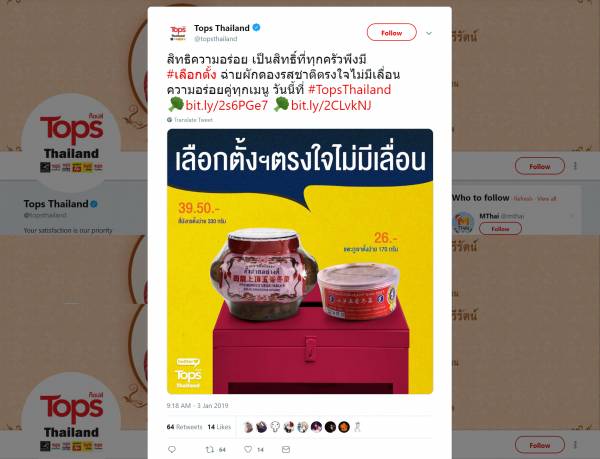Open the bit.ly/2CLvkNJ link

coord(331,105)
